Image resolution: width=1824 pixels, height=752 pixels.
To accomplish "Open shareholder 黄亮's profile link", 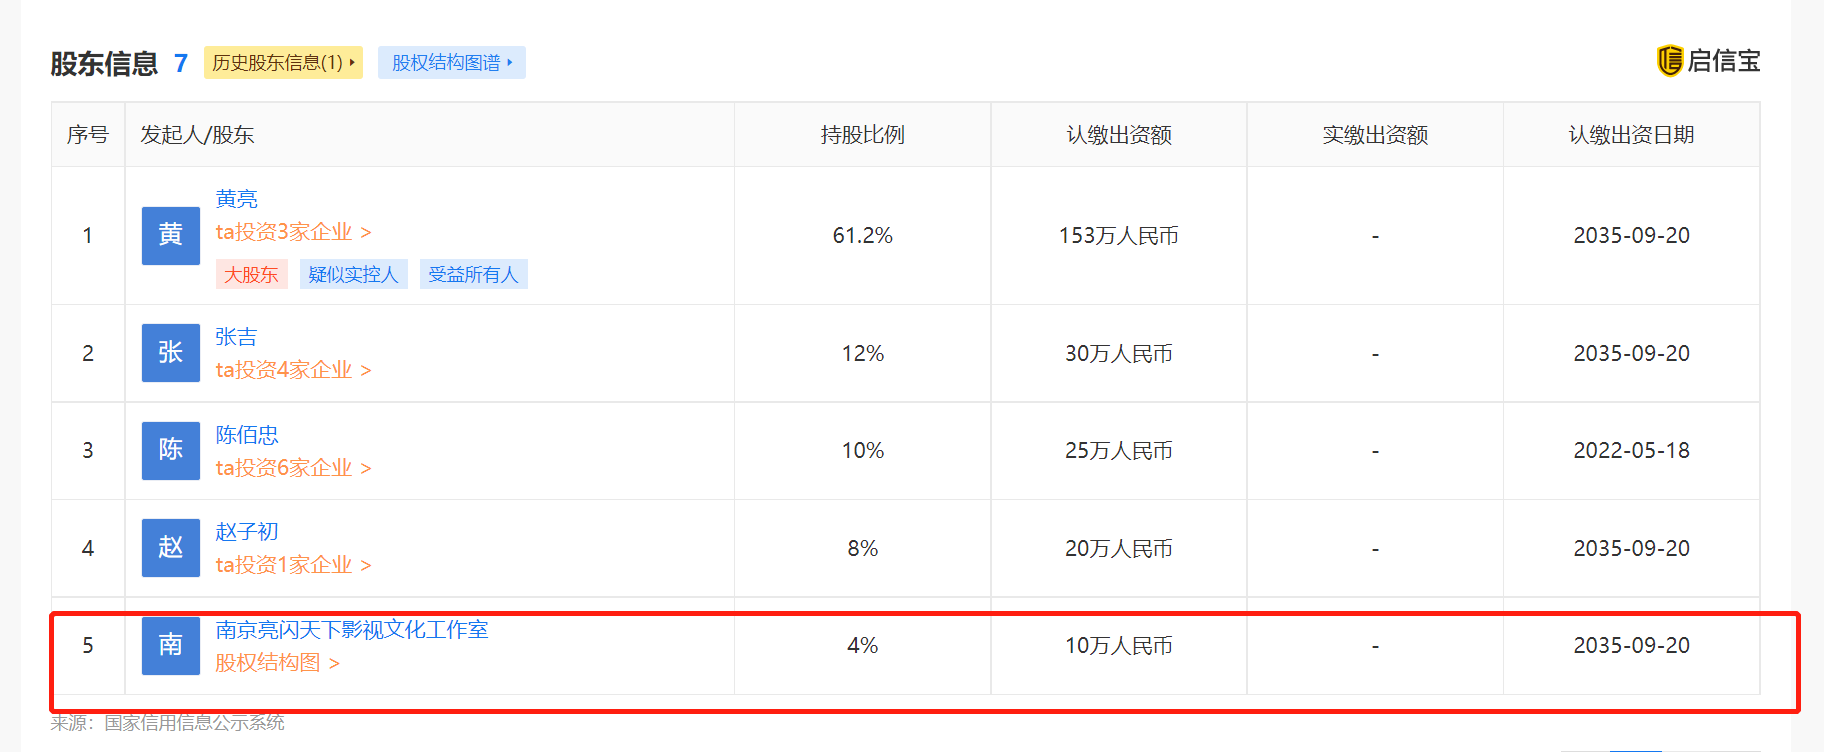I will point(237,199).
